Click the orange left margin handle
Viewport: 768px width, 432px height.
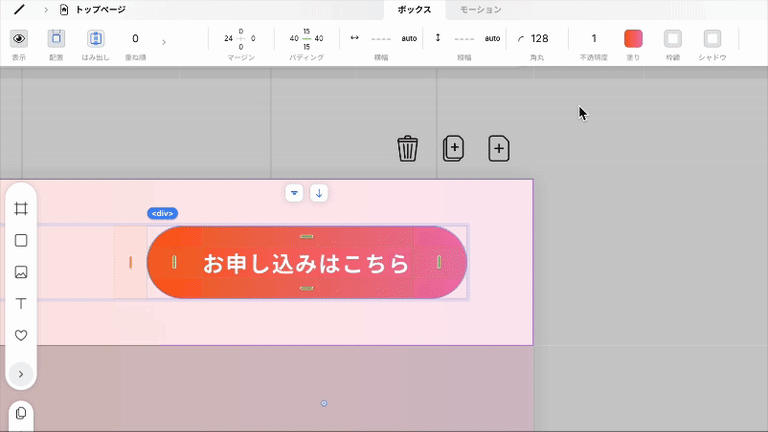[130, 263]
